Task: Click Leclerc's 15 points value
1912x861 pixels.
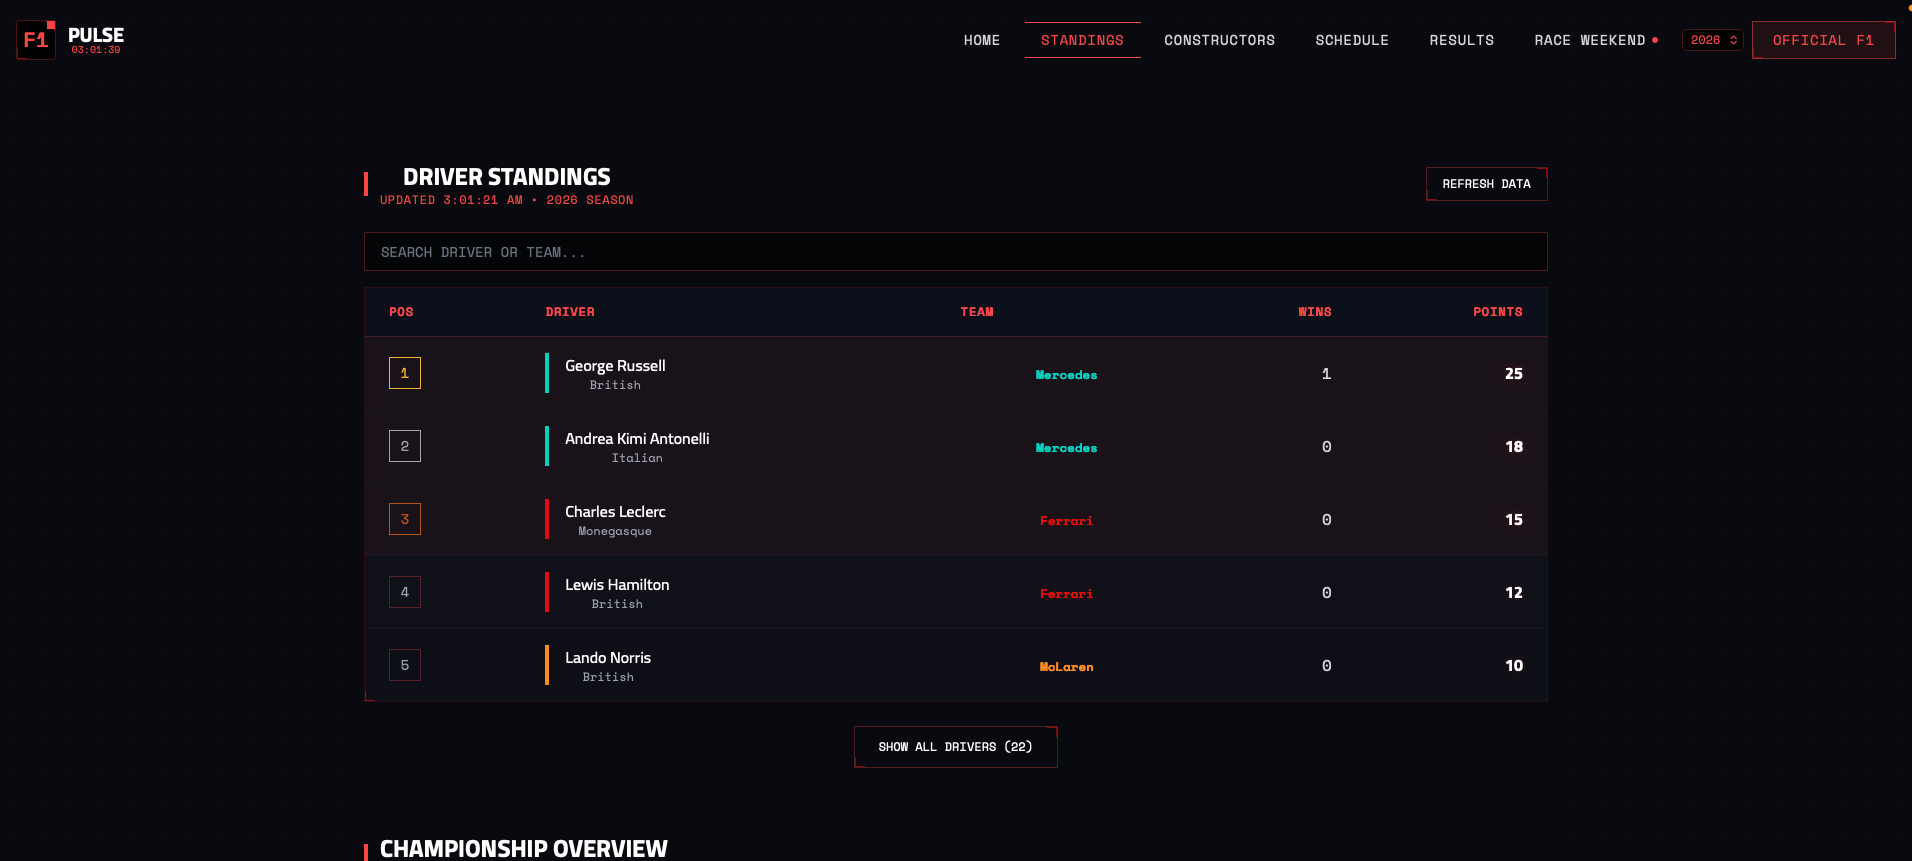Action: tap(1514, 519)
